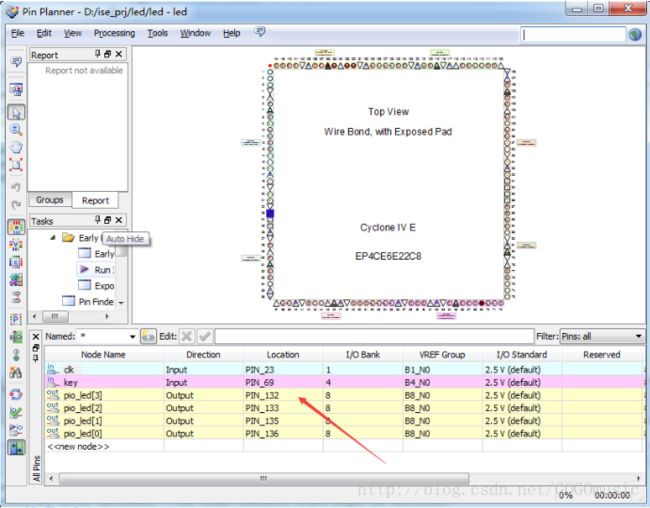Image resolution: width=650 pixels, height=508 pixels.
Task: Open the Named filter dropdown
Action: pos(132,336)
